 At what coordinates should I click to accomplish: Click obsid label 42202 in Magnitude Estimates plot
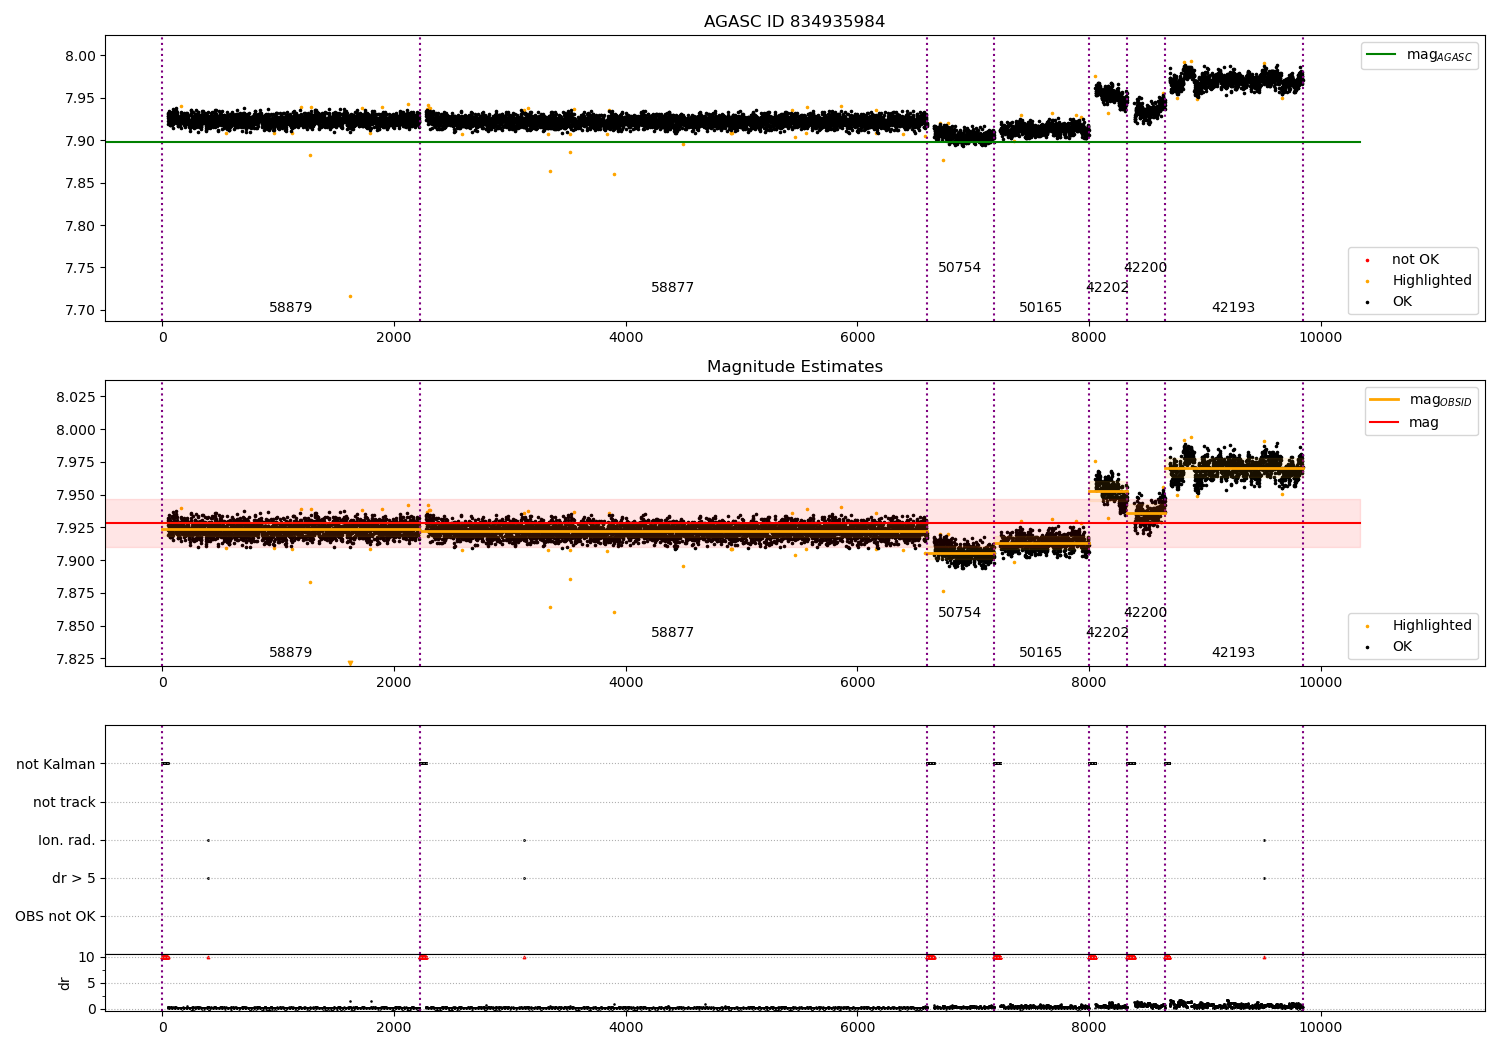click(1107, 633)
